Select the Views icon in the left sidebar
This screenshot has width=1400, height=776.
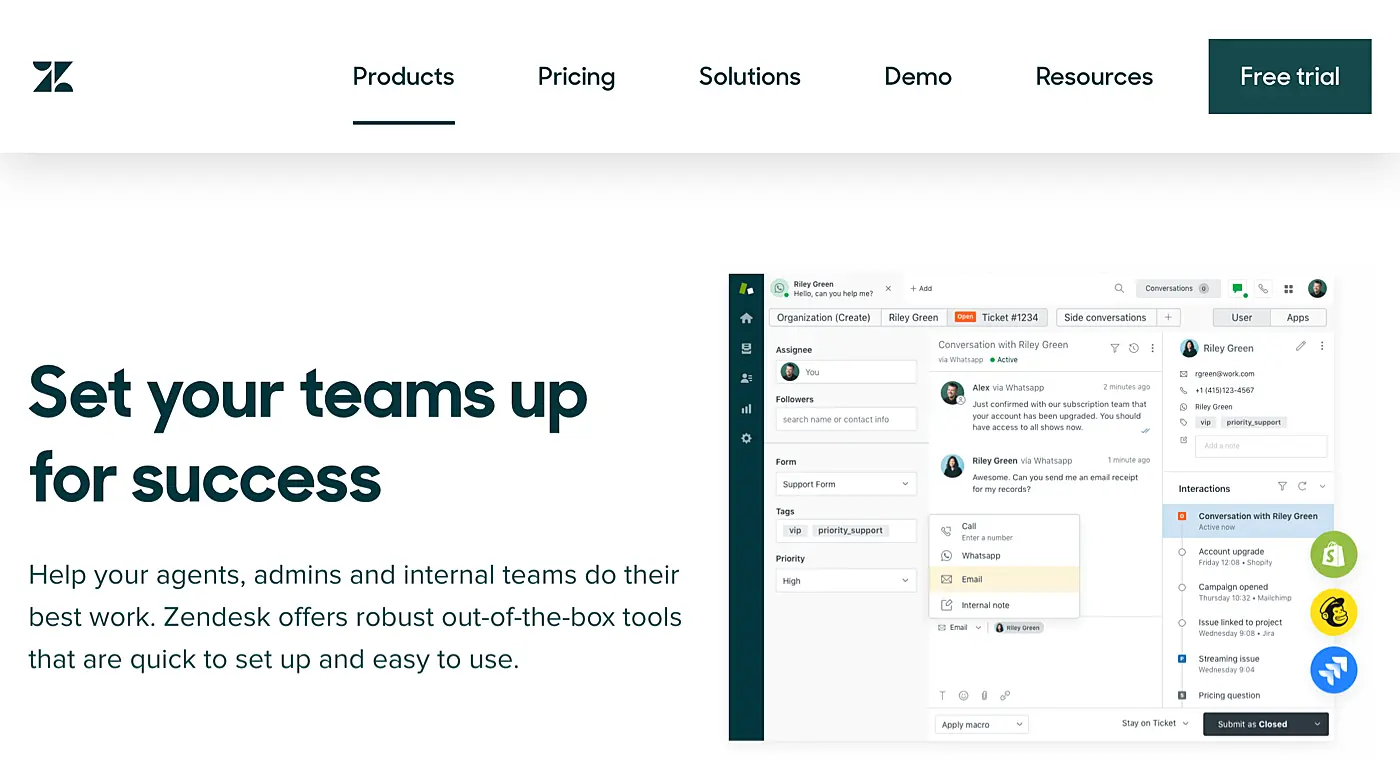point(746,348)
